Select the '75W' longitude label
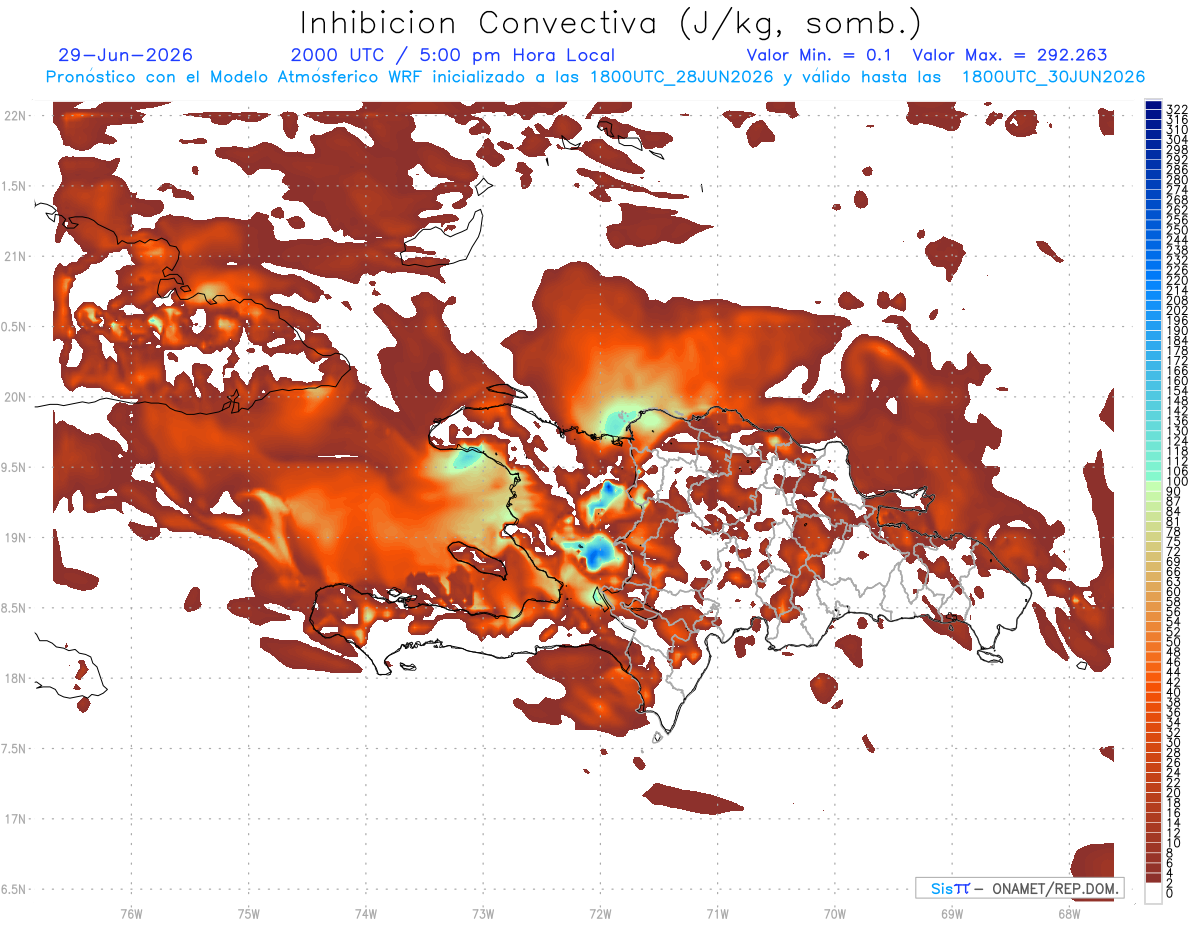Viewport: 1200px width, 927px height. pos(249,913)
